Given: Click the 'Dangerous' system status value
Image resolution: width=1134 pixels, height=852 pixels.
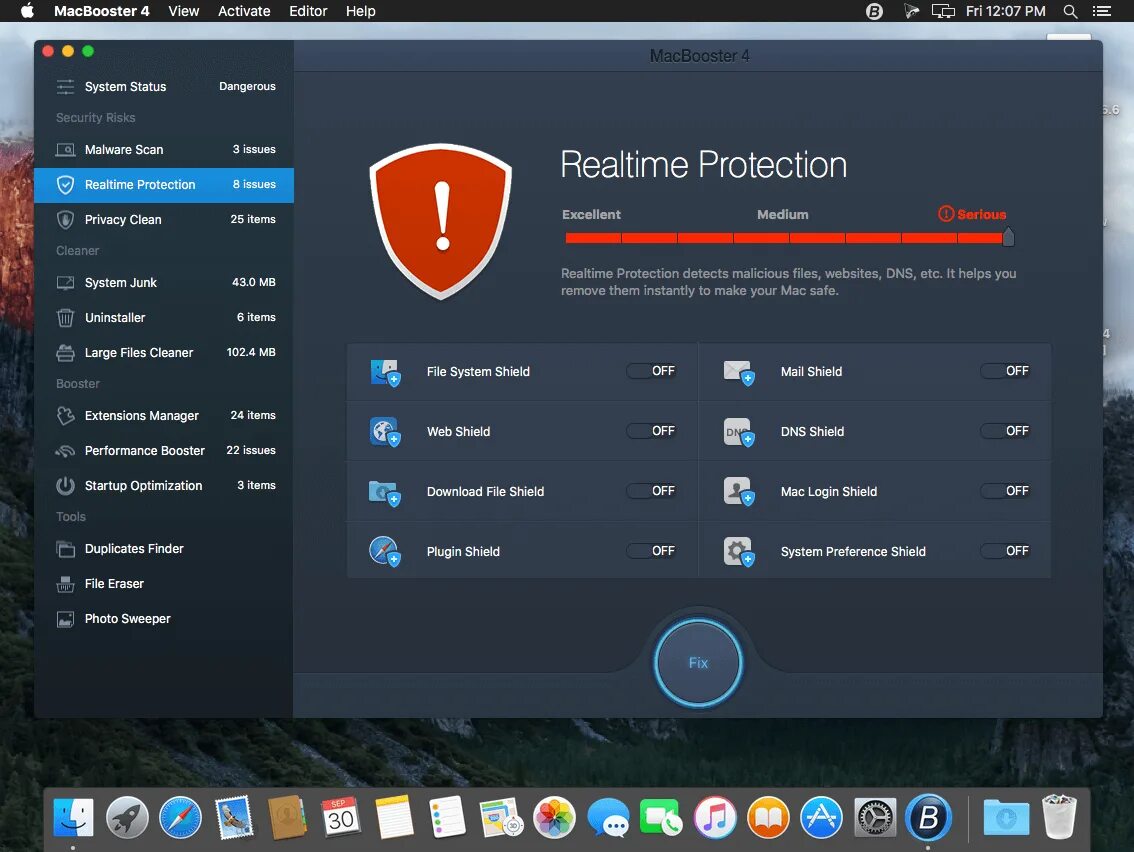Looking at the screenshot, I should [x=247, y=86].
